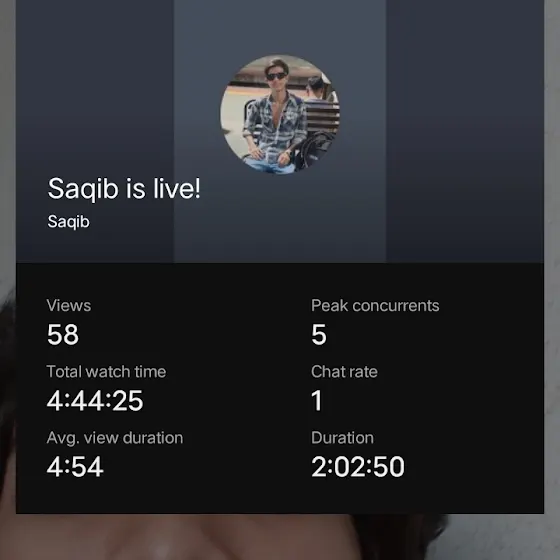Screen dimensions: 560x560
Task: Select the 'Saqib is live!' stream title
Action: point(124,189)
